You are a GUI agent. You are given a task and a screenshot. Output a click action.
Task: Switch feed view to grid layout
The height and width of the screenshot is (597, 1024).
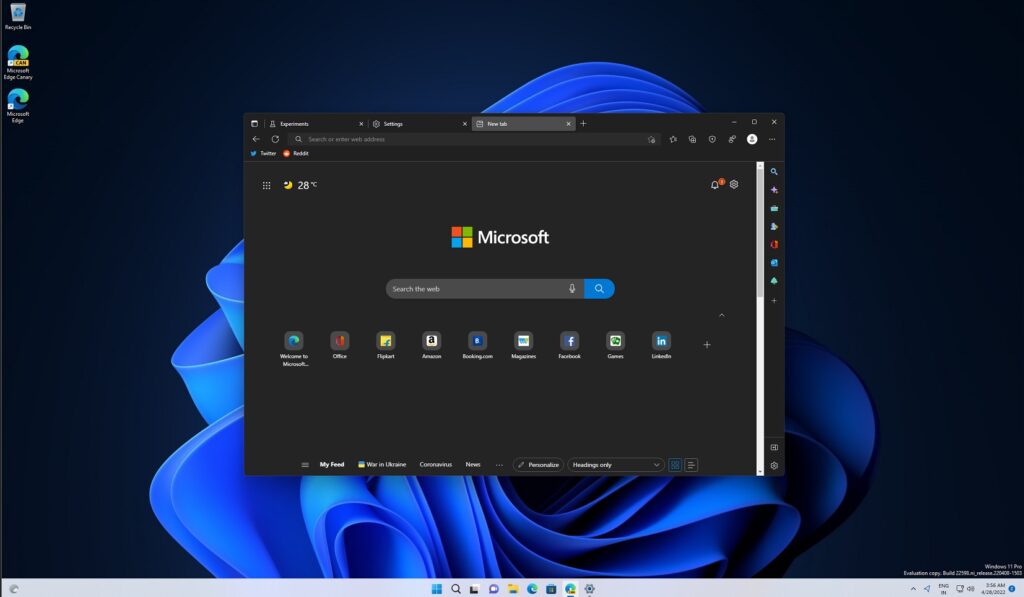[x=675, y=465]
